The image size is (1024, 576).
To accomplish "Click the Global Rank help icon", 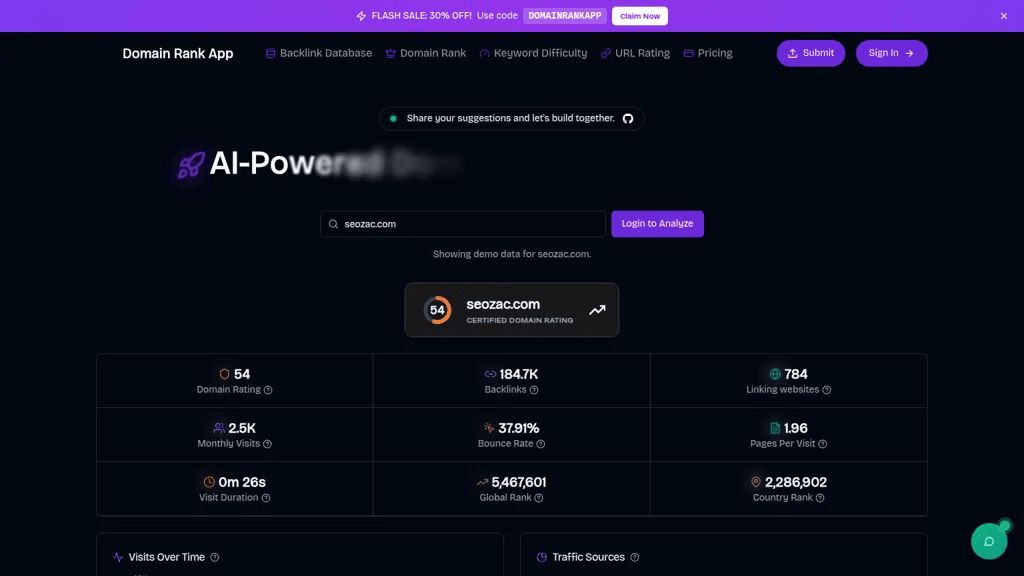I will 539,498.
